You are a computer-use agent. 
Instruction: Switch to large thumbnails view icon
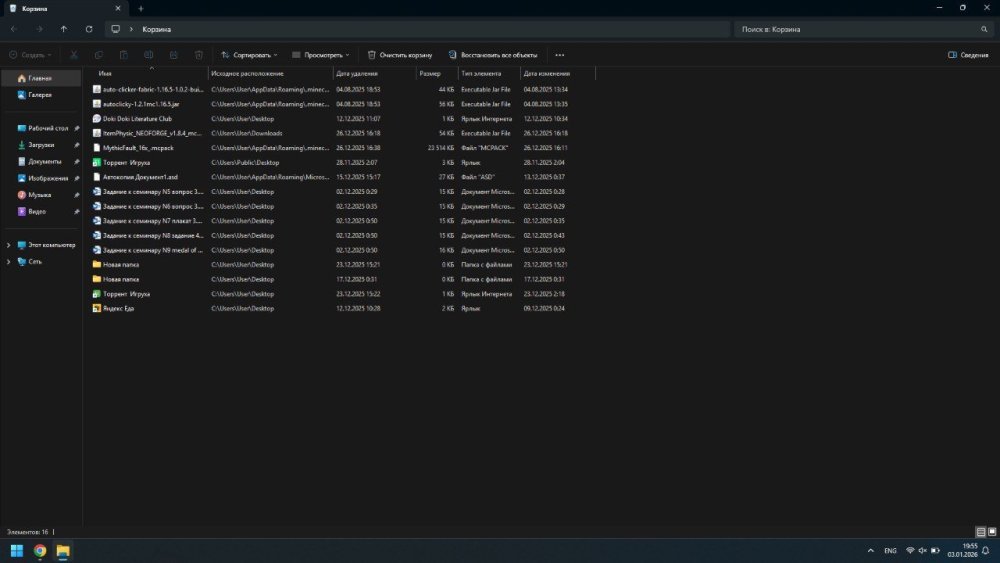pos(992,532)
